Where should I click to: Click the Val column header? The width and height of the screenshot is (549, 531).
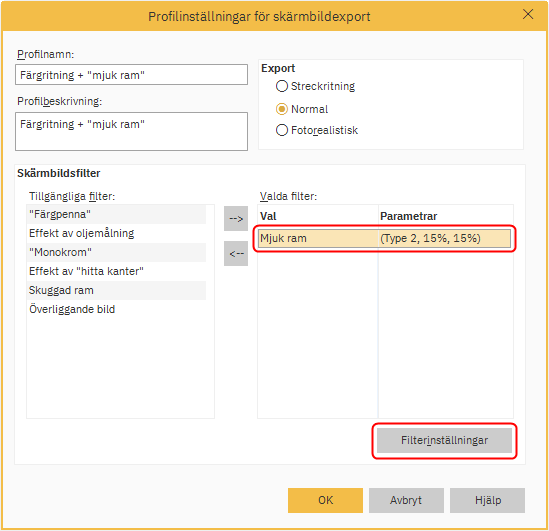(318, 216)
